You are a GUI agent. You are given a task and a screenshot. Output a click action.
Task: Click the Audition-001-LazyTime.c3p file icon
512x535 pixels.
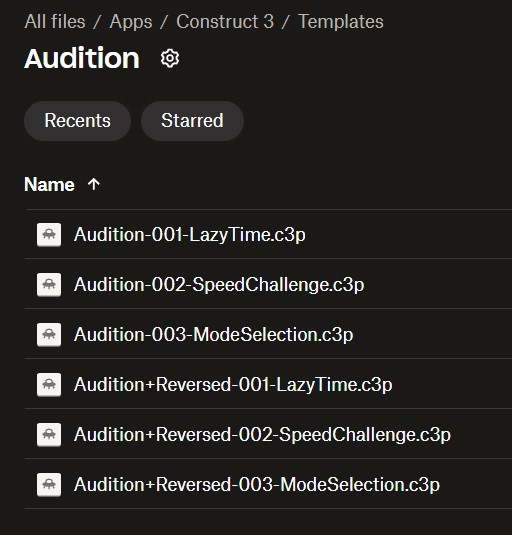49,234
